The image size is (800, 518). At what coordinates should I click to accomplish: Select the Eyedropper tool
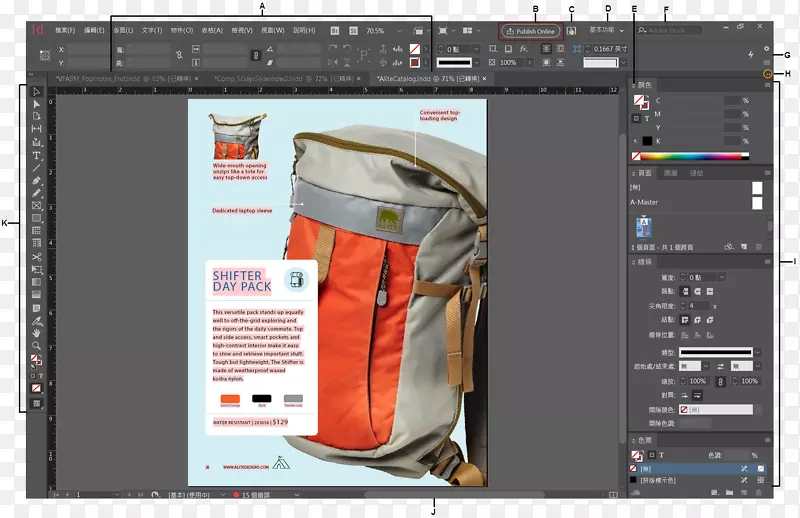tap(36, 321)
